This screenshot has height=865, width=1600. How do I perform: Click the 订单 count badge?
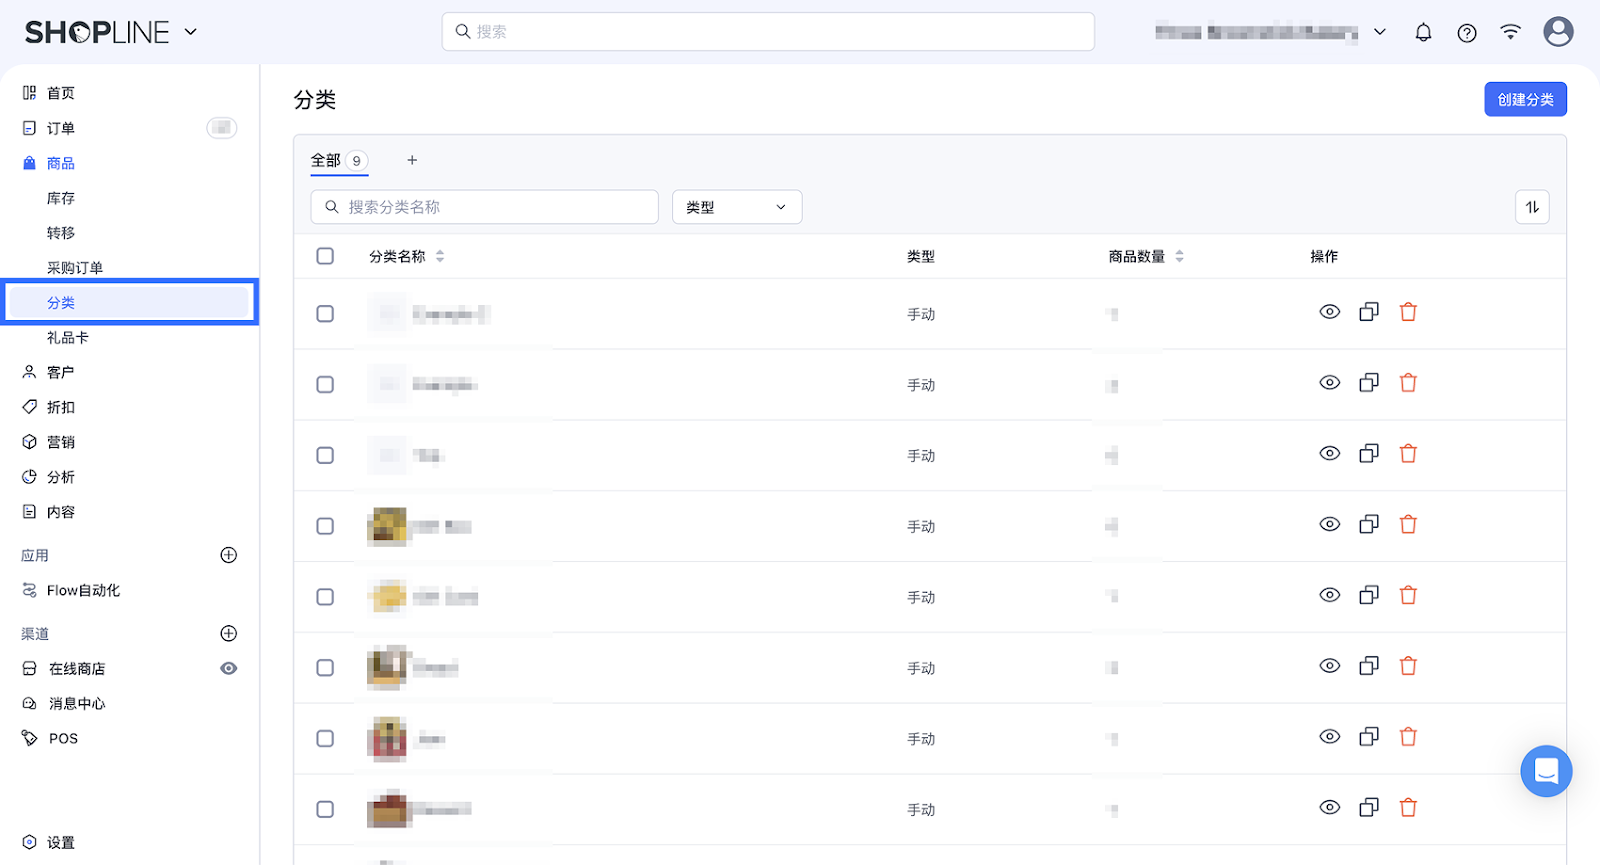click(x=222, y=128)
